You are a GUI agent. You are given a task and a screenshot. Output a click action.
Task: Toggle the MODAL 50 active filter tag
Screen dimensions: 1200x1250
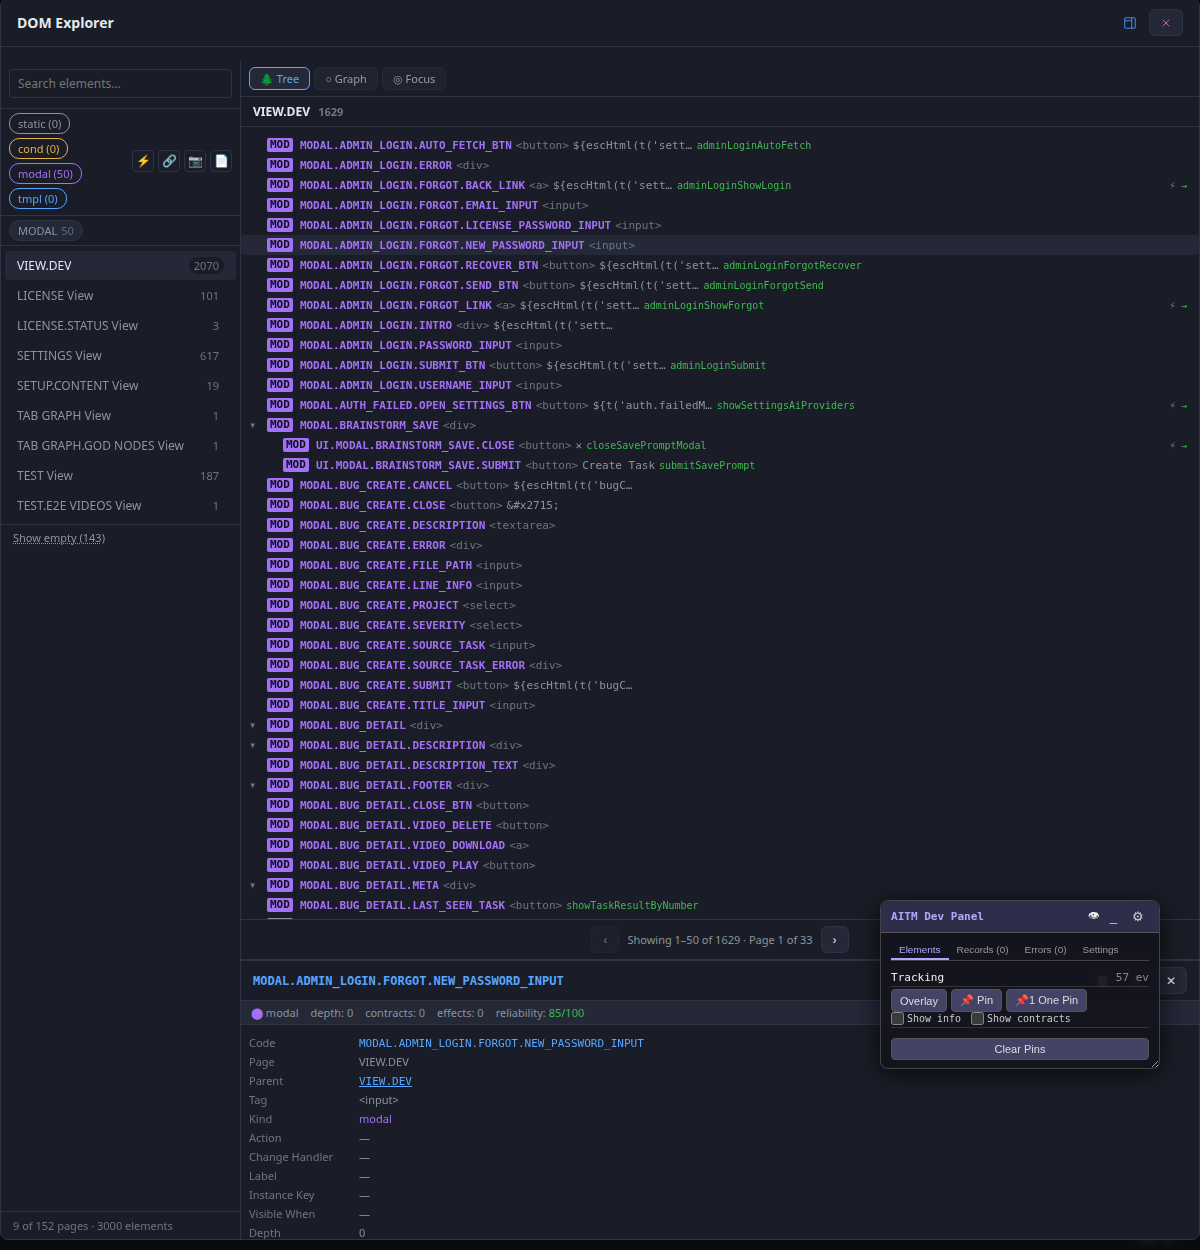[46, 231]
